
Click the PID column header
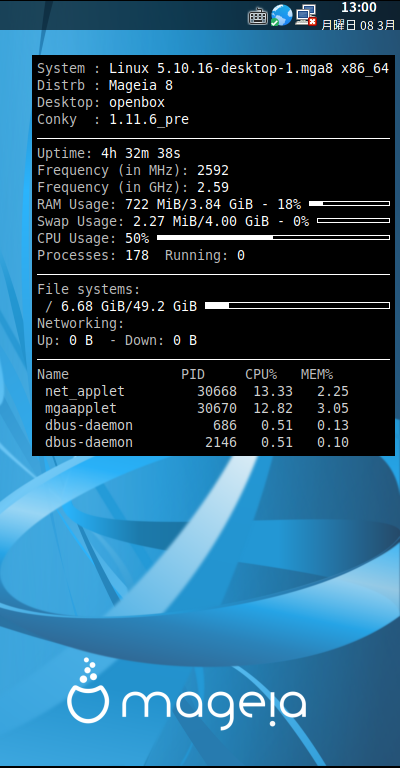(193, 374)
